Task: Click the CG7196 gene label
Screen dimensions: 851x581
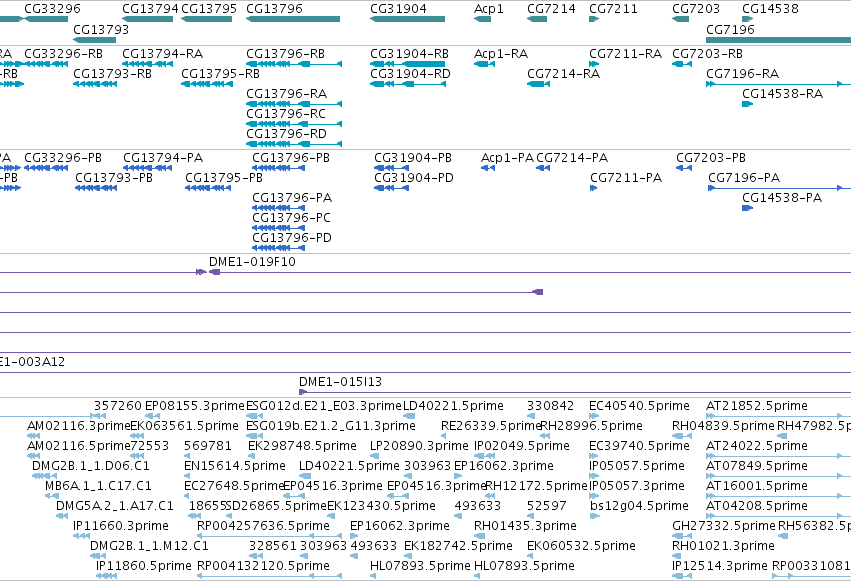Action: tap(731, 29)
